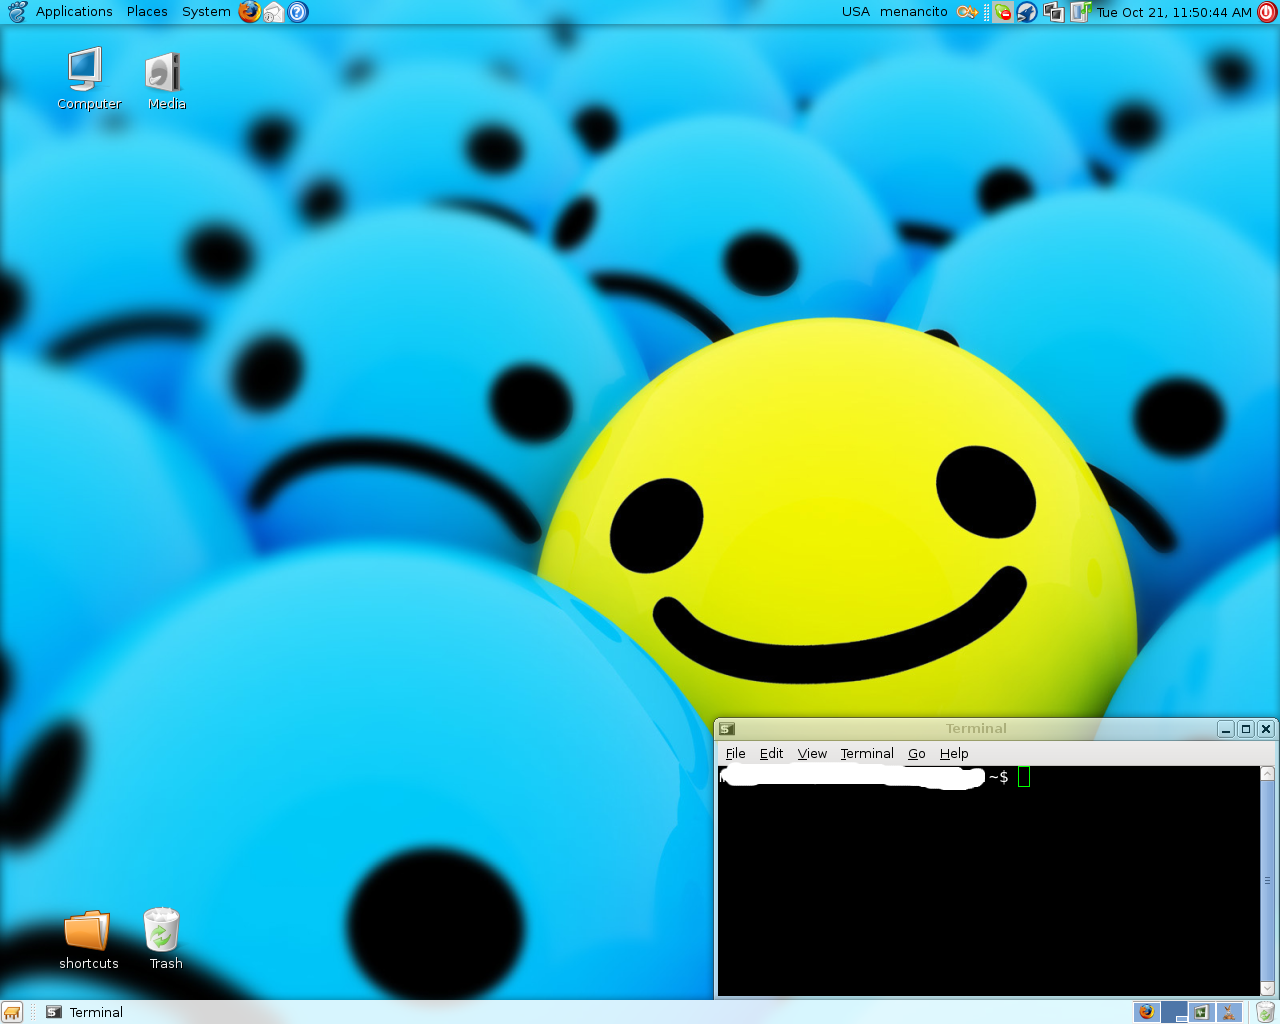
Task: Click the green tray icon with red stop sign
Action: (x=1002, y=12)
